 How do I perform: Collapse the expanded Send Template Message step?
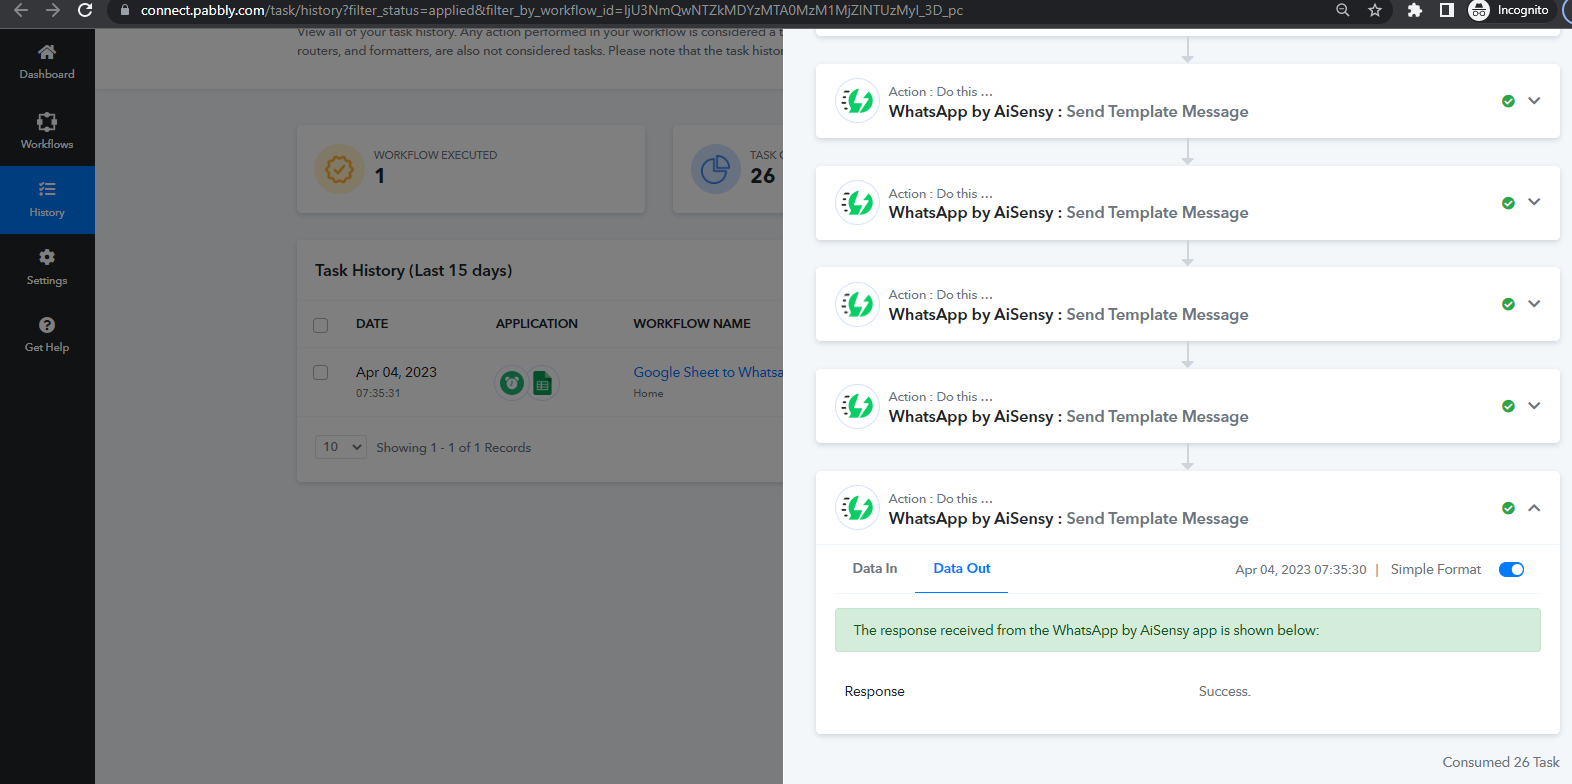pyautogui.click(x=1534, y=508)
